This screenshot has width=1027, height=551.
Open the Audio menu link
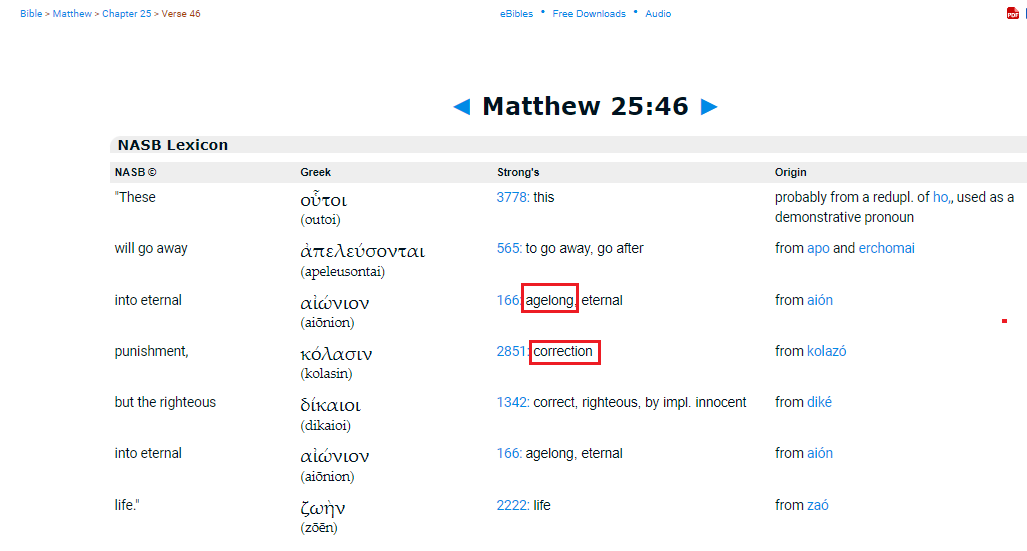[658, 14]
